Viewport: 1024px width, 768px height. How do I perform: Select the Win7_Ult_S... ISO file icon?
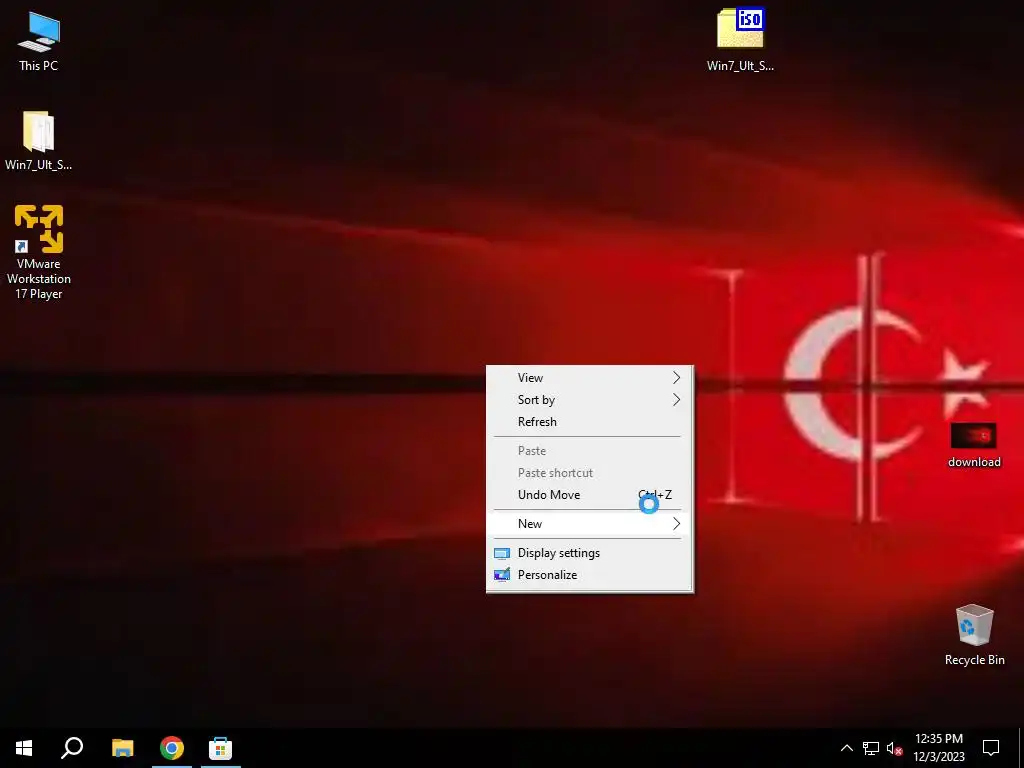(740, 39)
